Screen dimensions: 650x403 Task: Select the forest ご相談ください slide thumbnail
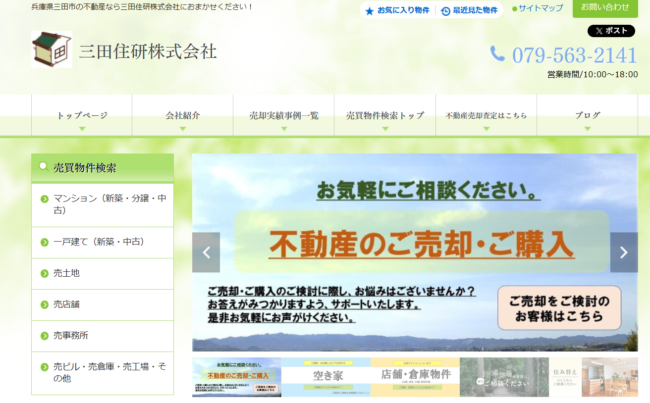[504, 377]
